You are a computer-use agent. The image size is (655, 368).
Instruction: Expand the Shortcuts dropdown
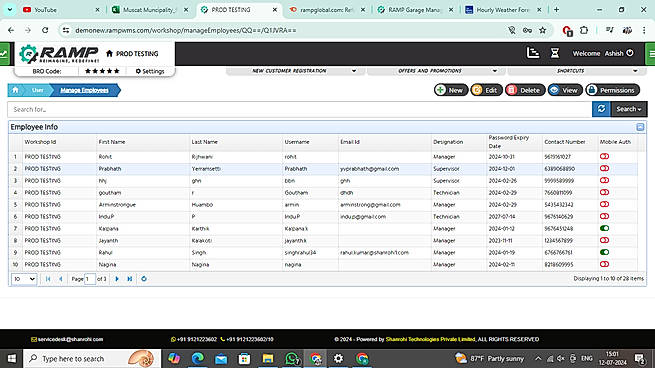(x=576, y=71)
